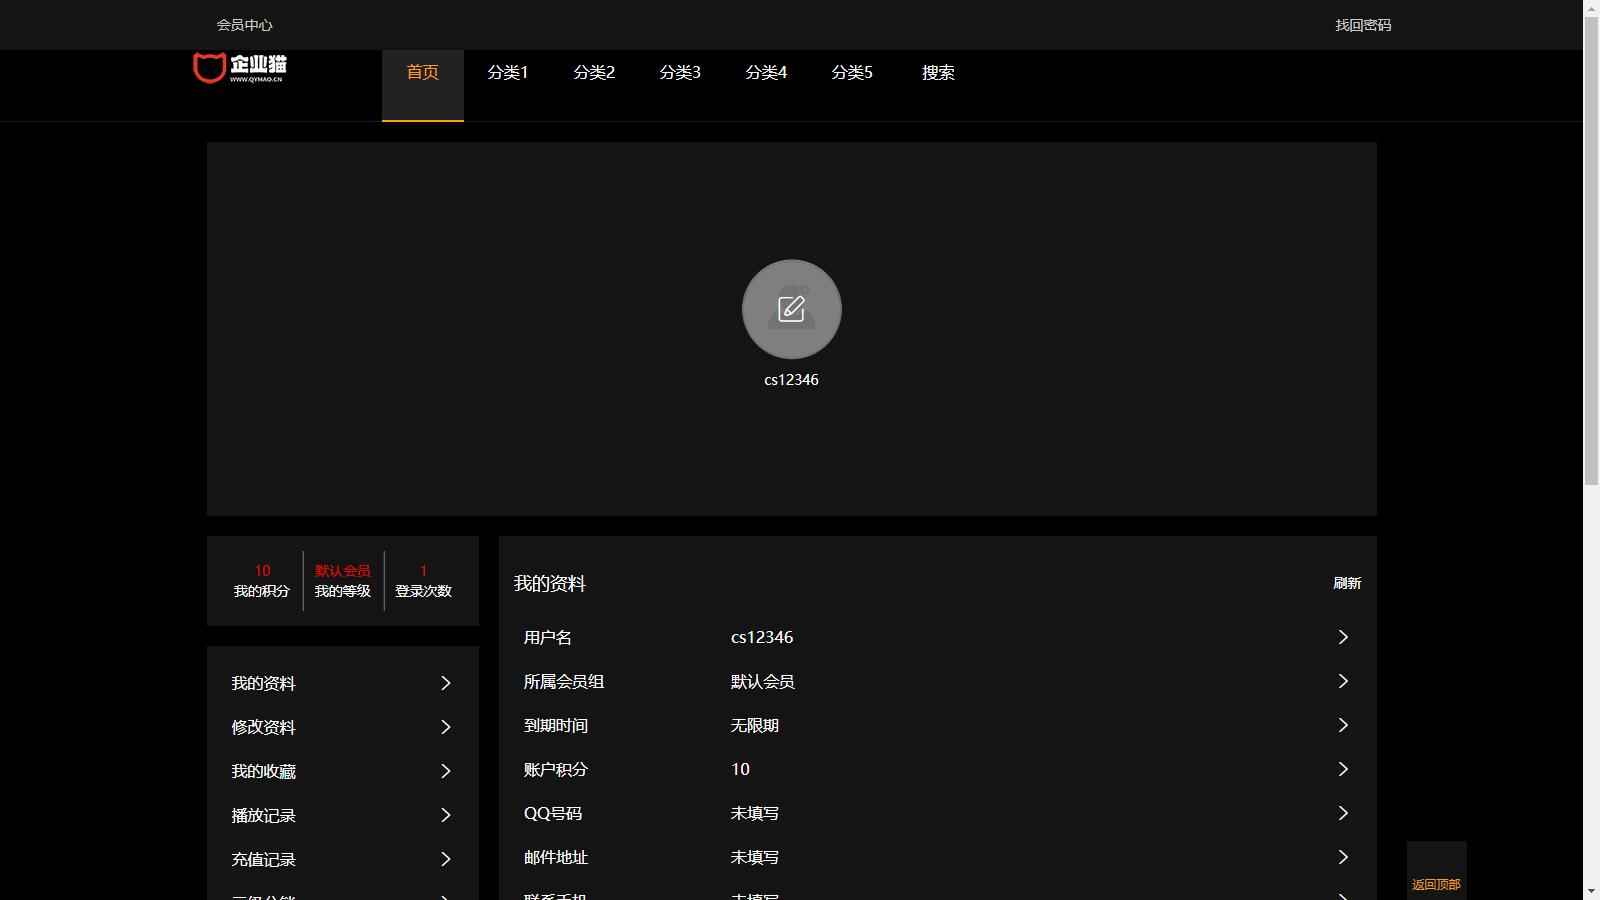The image size is (1600, 900).
Task: Open 修改资料 from the sidebar menu
Action: (263, 727)
